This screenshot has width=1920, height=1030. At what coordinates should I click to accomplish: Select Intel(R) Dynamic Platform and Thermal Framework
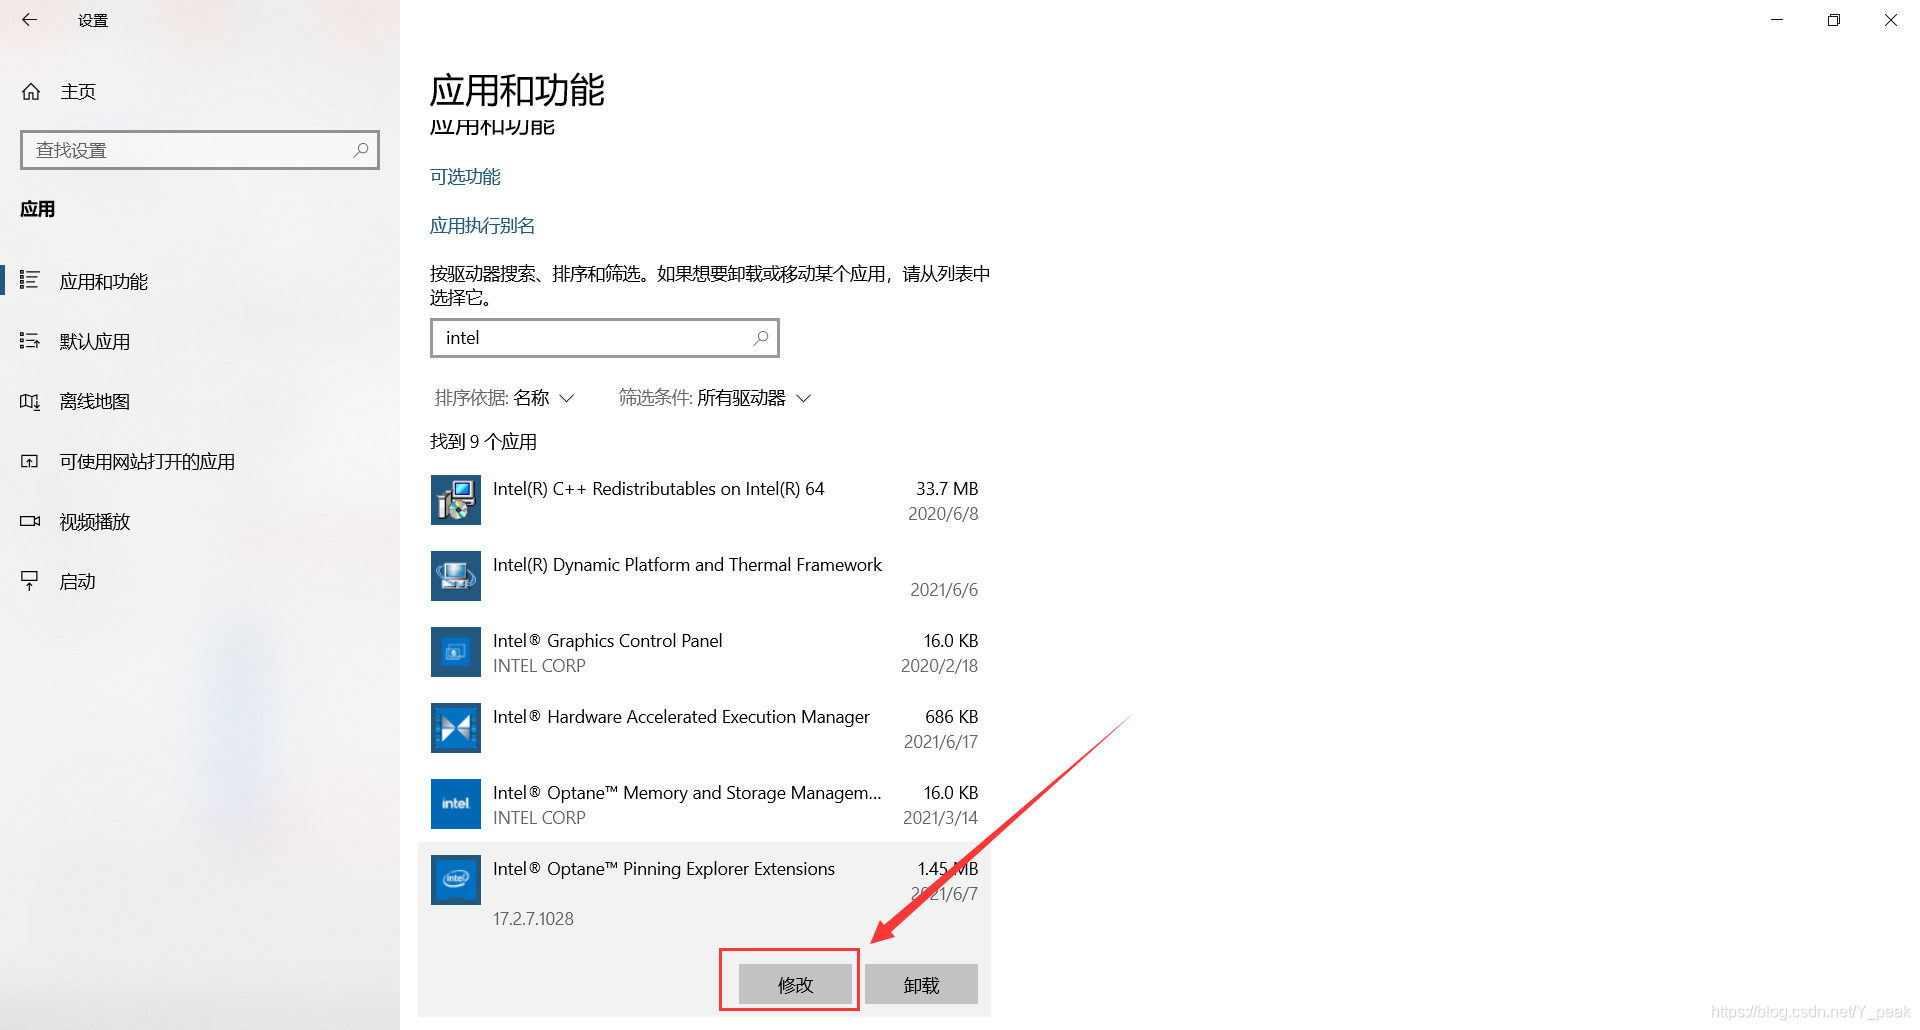705,576
